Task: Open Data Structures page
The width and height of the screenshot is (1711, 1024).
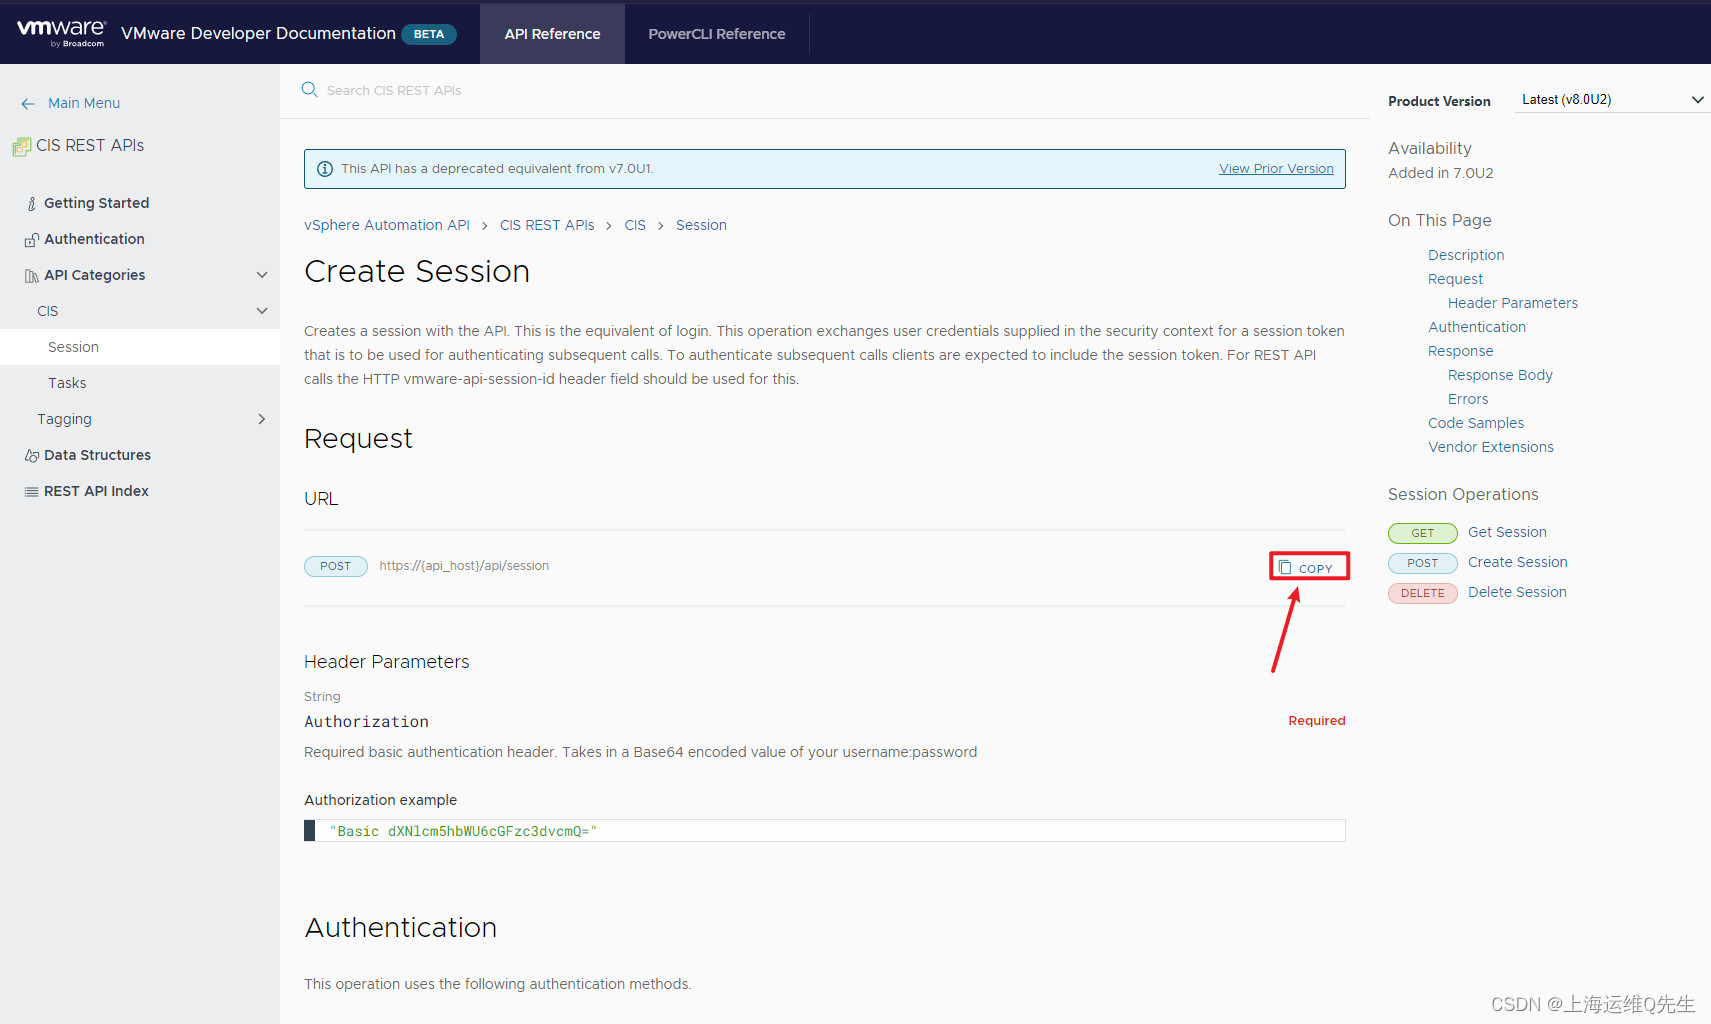Action: (97, 455)
